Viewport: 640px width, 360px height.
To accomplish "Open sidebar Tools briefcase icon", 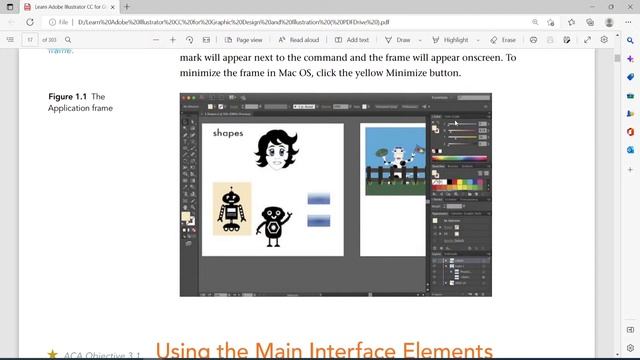I will coord(630,96).
